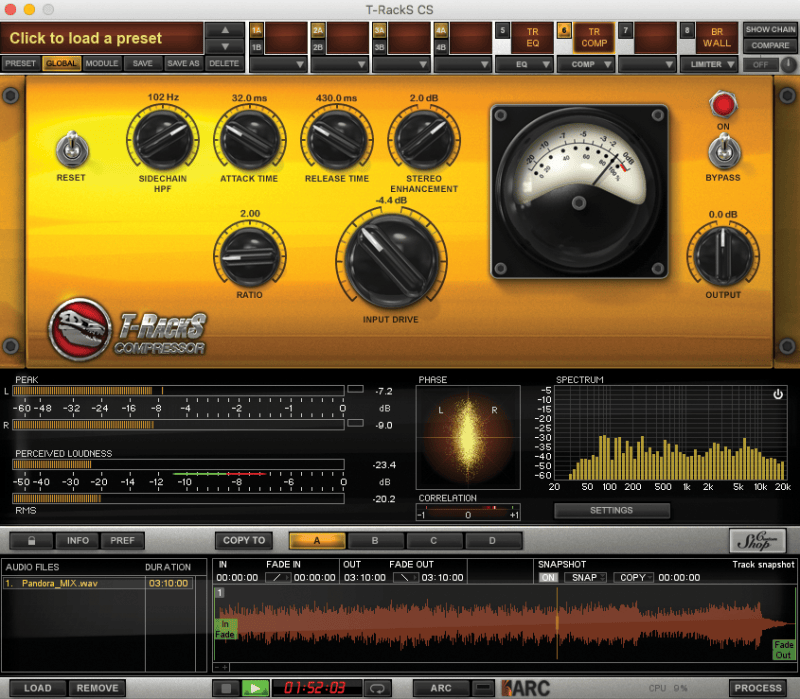The width and height of the screenshot is (800, 699).
Task: Open slot 3 module dropdown
Action: 401,64
